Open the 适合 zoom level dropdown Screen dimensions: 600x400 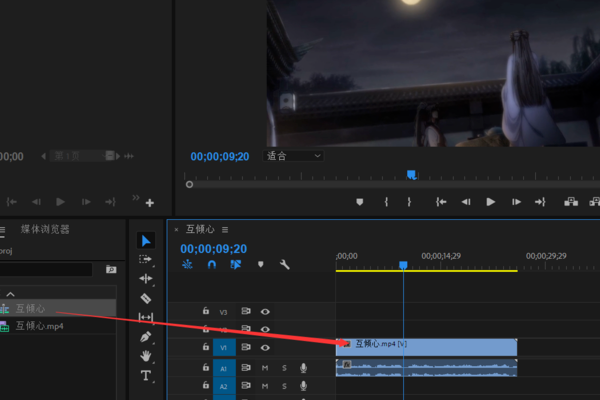coord(292,156)
